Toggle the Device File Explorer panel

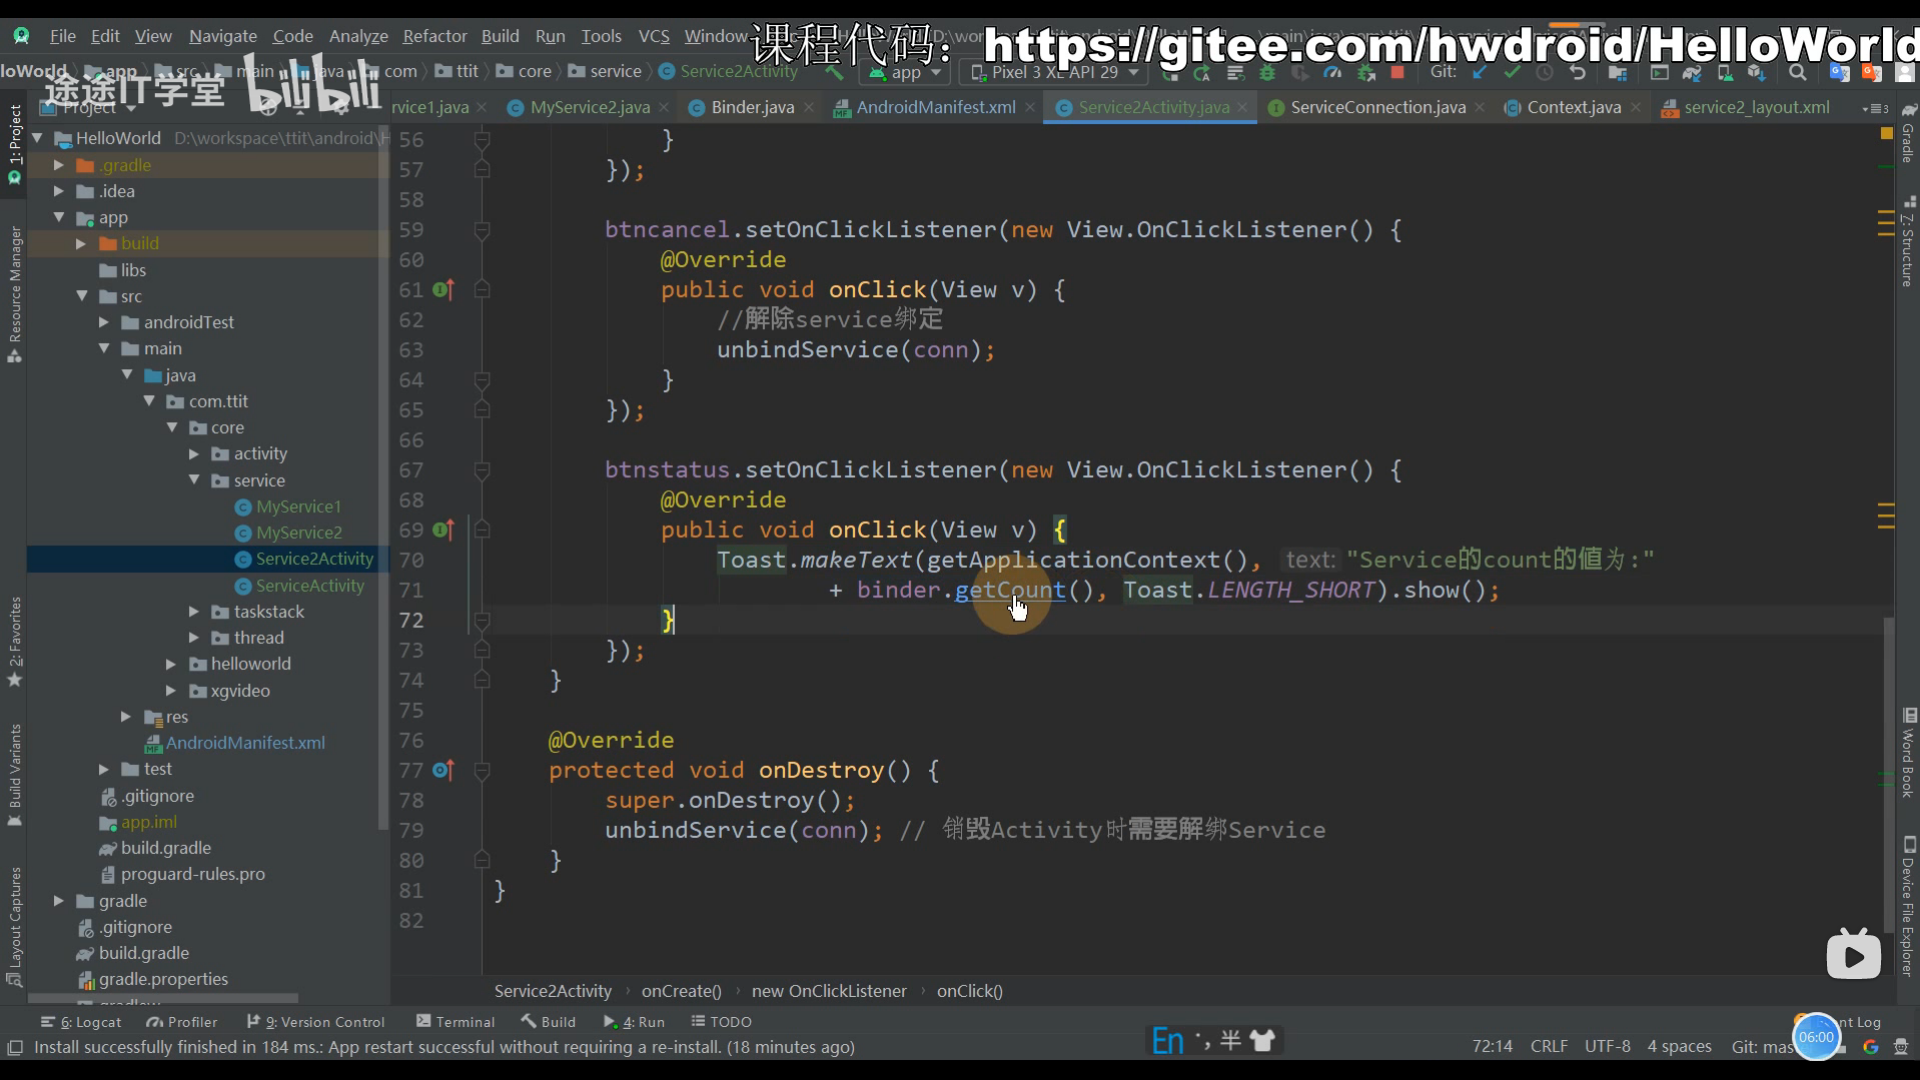(x=1908, y=907)
